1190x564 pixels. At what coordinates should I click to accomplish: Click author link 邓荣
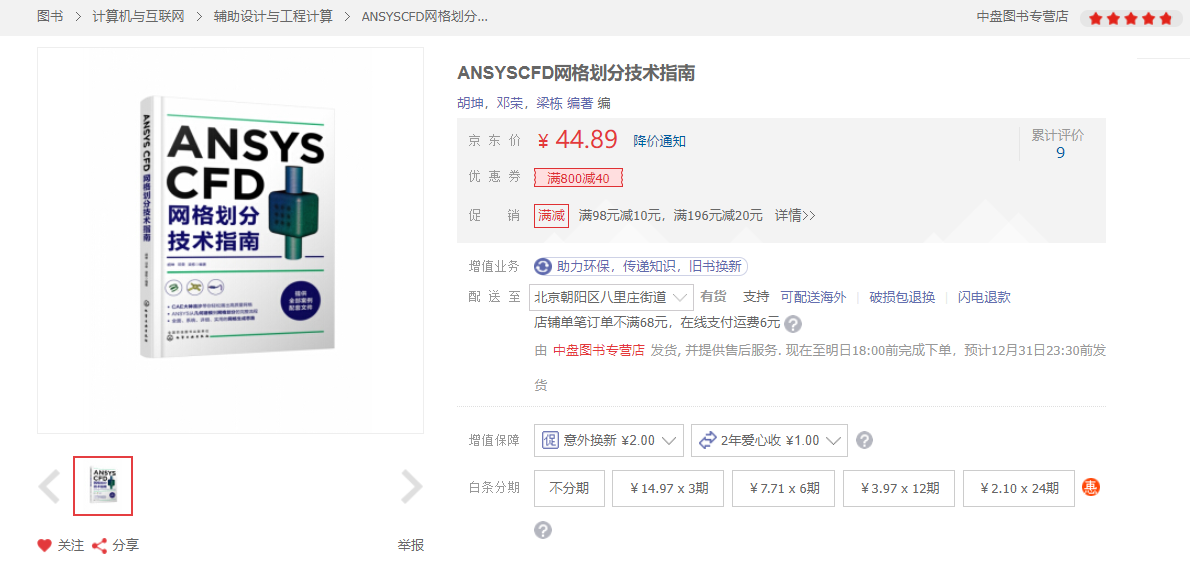point(509,103)
